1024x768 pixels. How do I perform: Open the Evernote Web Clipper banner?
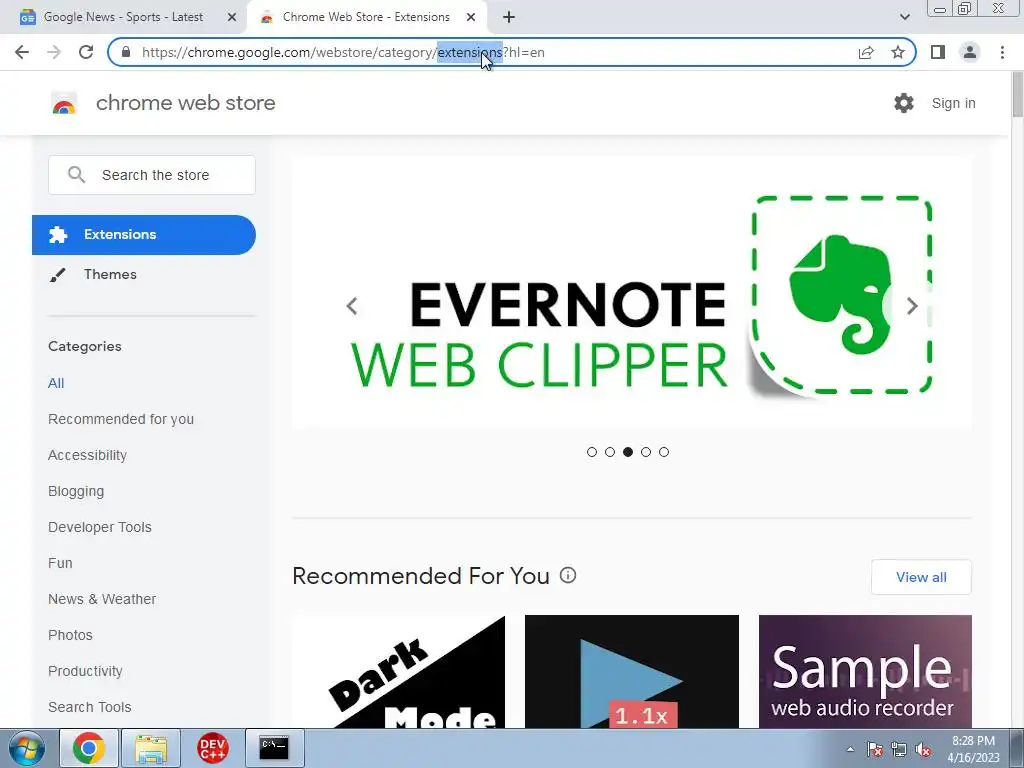[632, 293]
